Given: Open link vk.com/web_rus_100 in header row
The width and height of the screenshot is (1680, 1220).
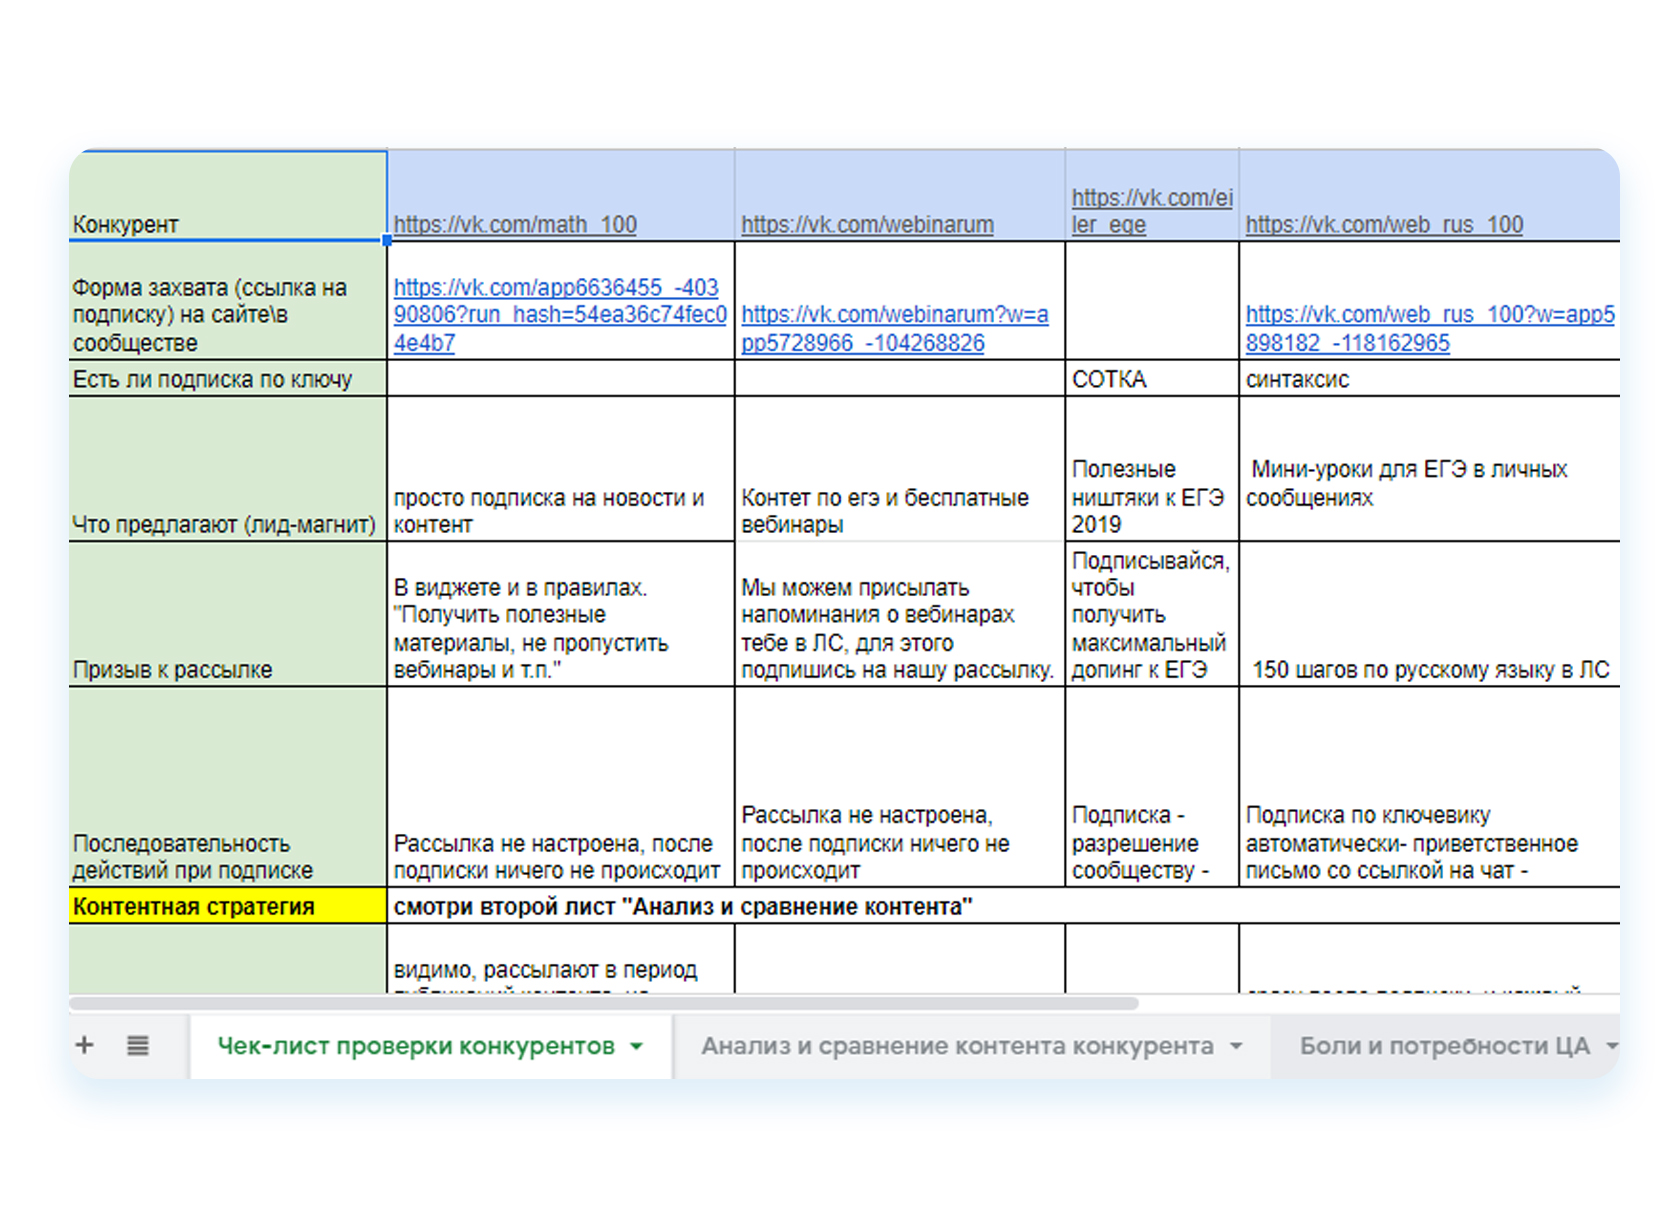Looking at the screenshot, I should 1384,225.
